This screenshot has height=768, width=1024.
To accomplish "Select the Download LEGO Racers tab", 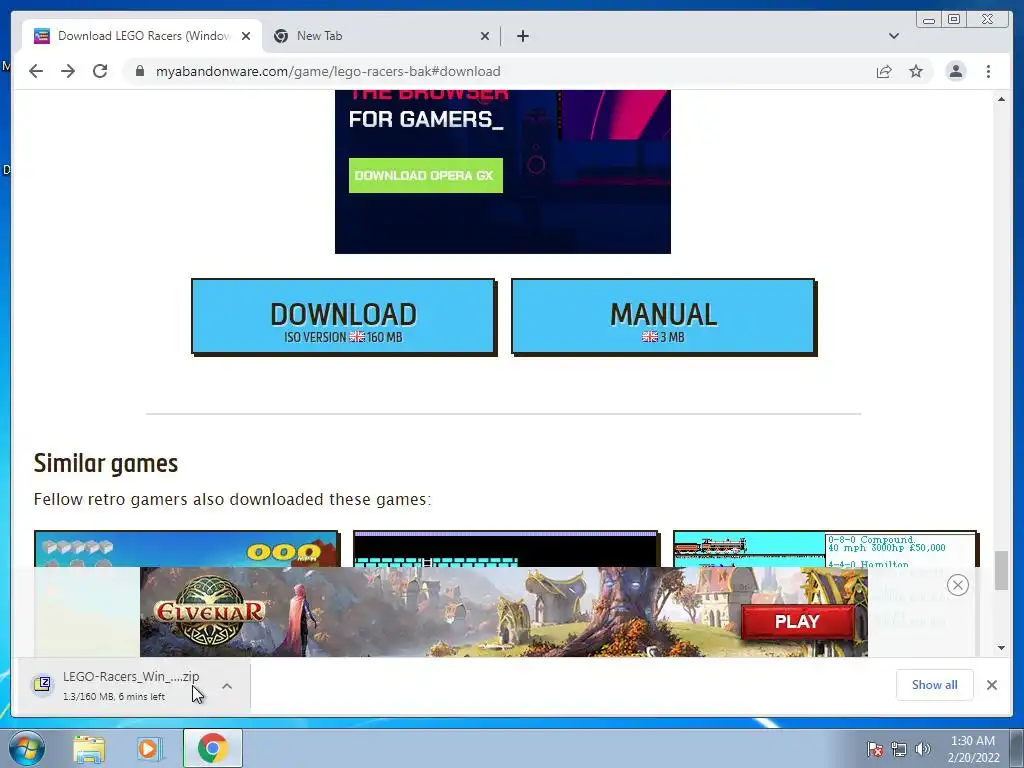I will (x=143, y=36).
